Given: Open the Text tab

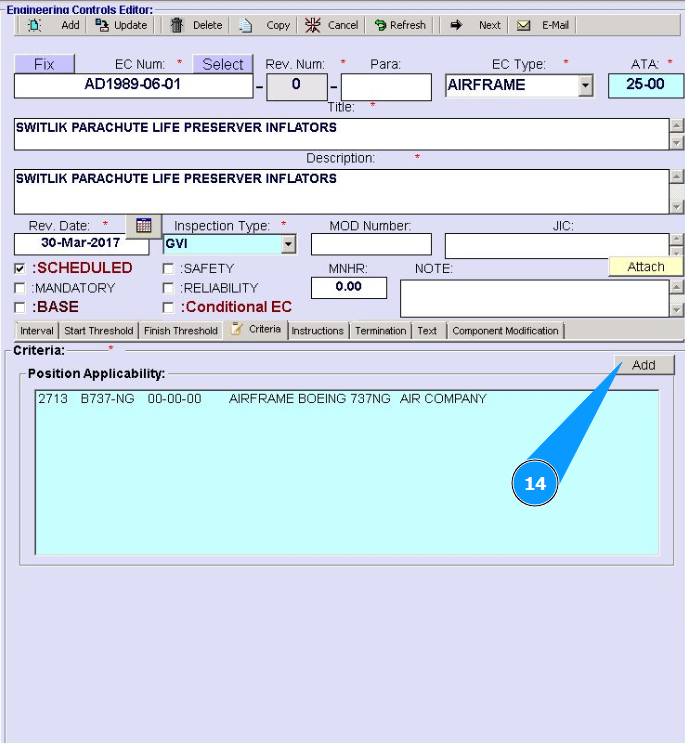Looking at the screenshot, I should pyautogui.click(x=427, y=331).
